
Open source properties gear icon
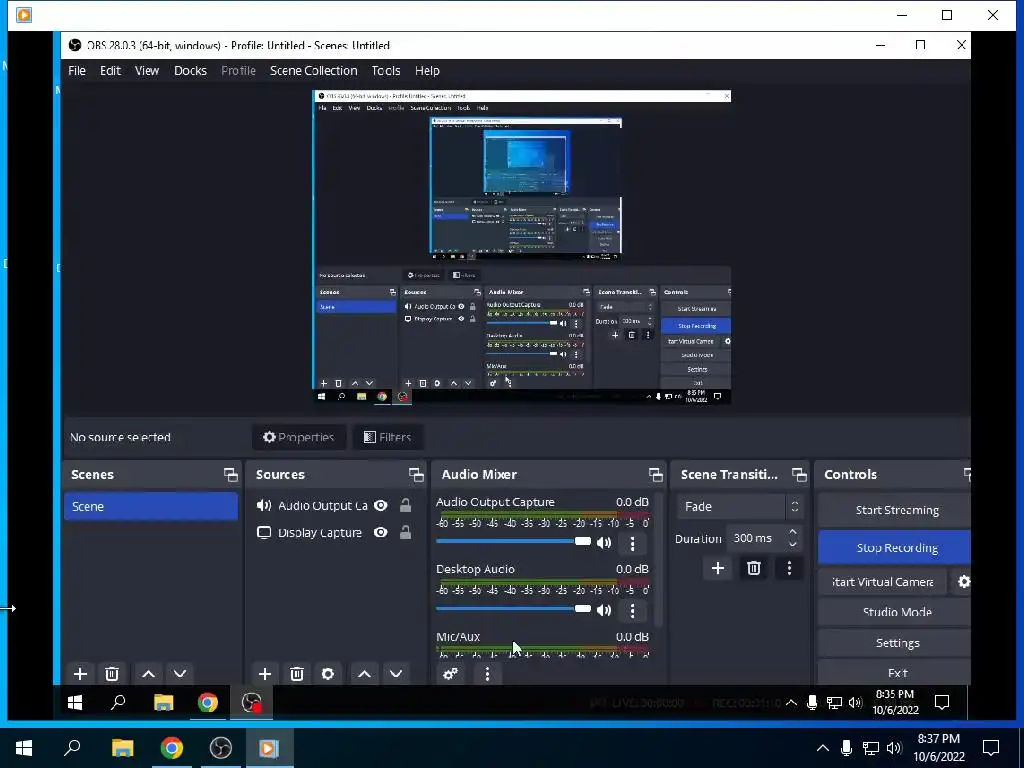point(328,673)
